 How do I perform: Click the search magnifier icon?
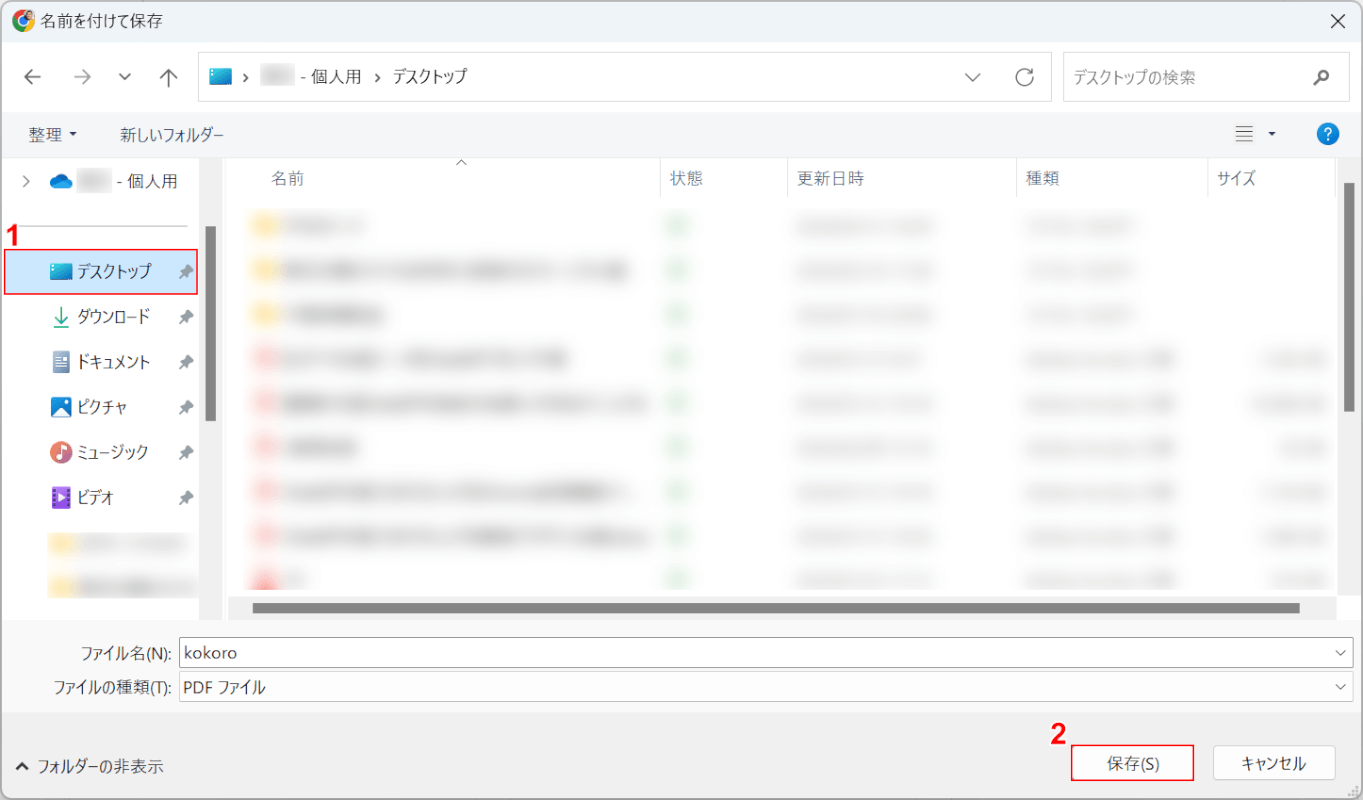(x=1322, y=77)
